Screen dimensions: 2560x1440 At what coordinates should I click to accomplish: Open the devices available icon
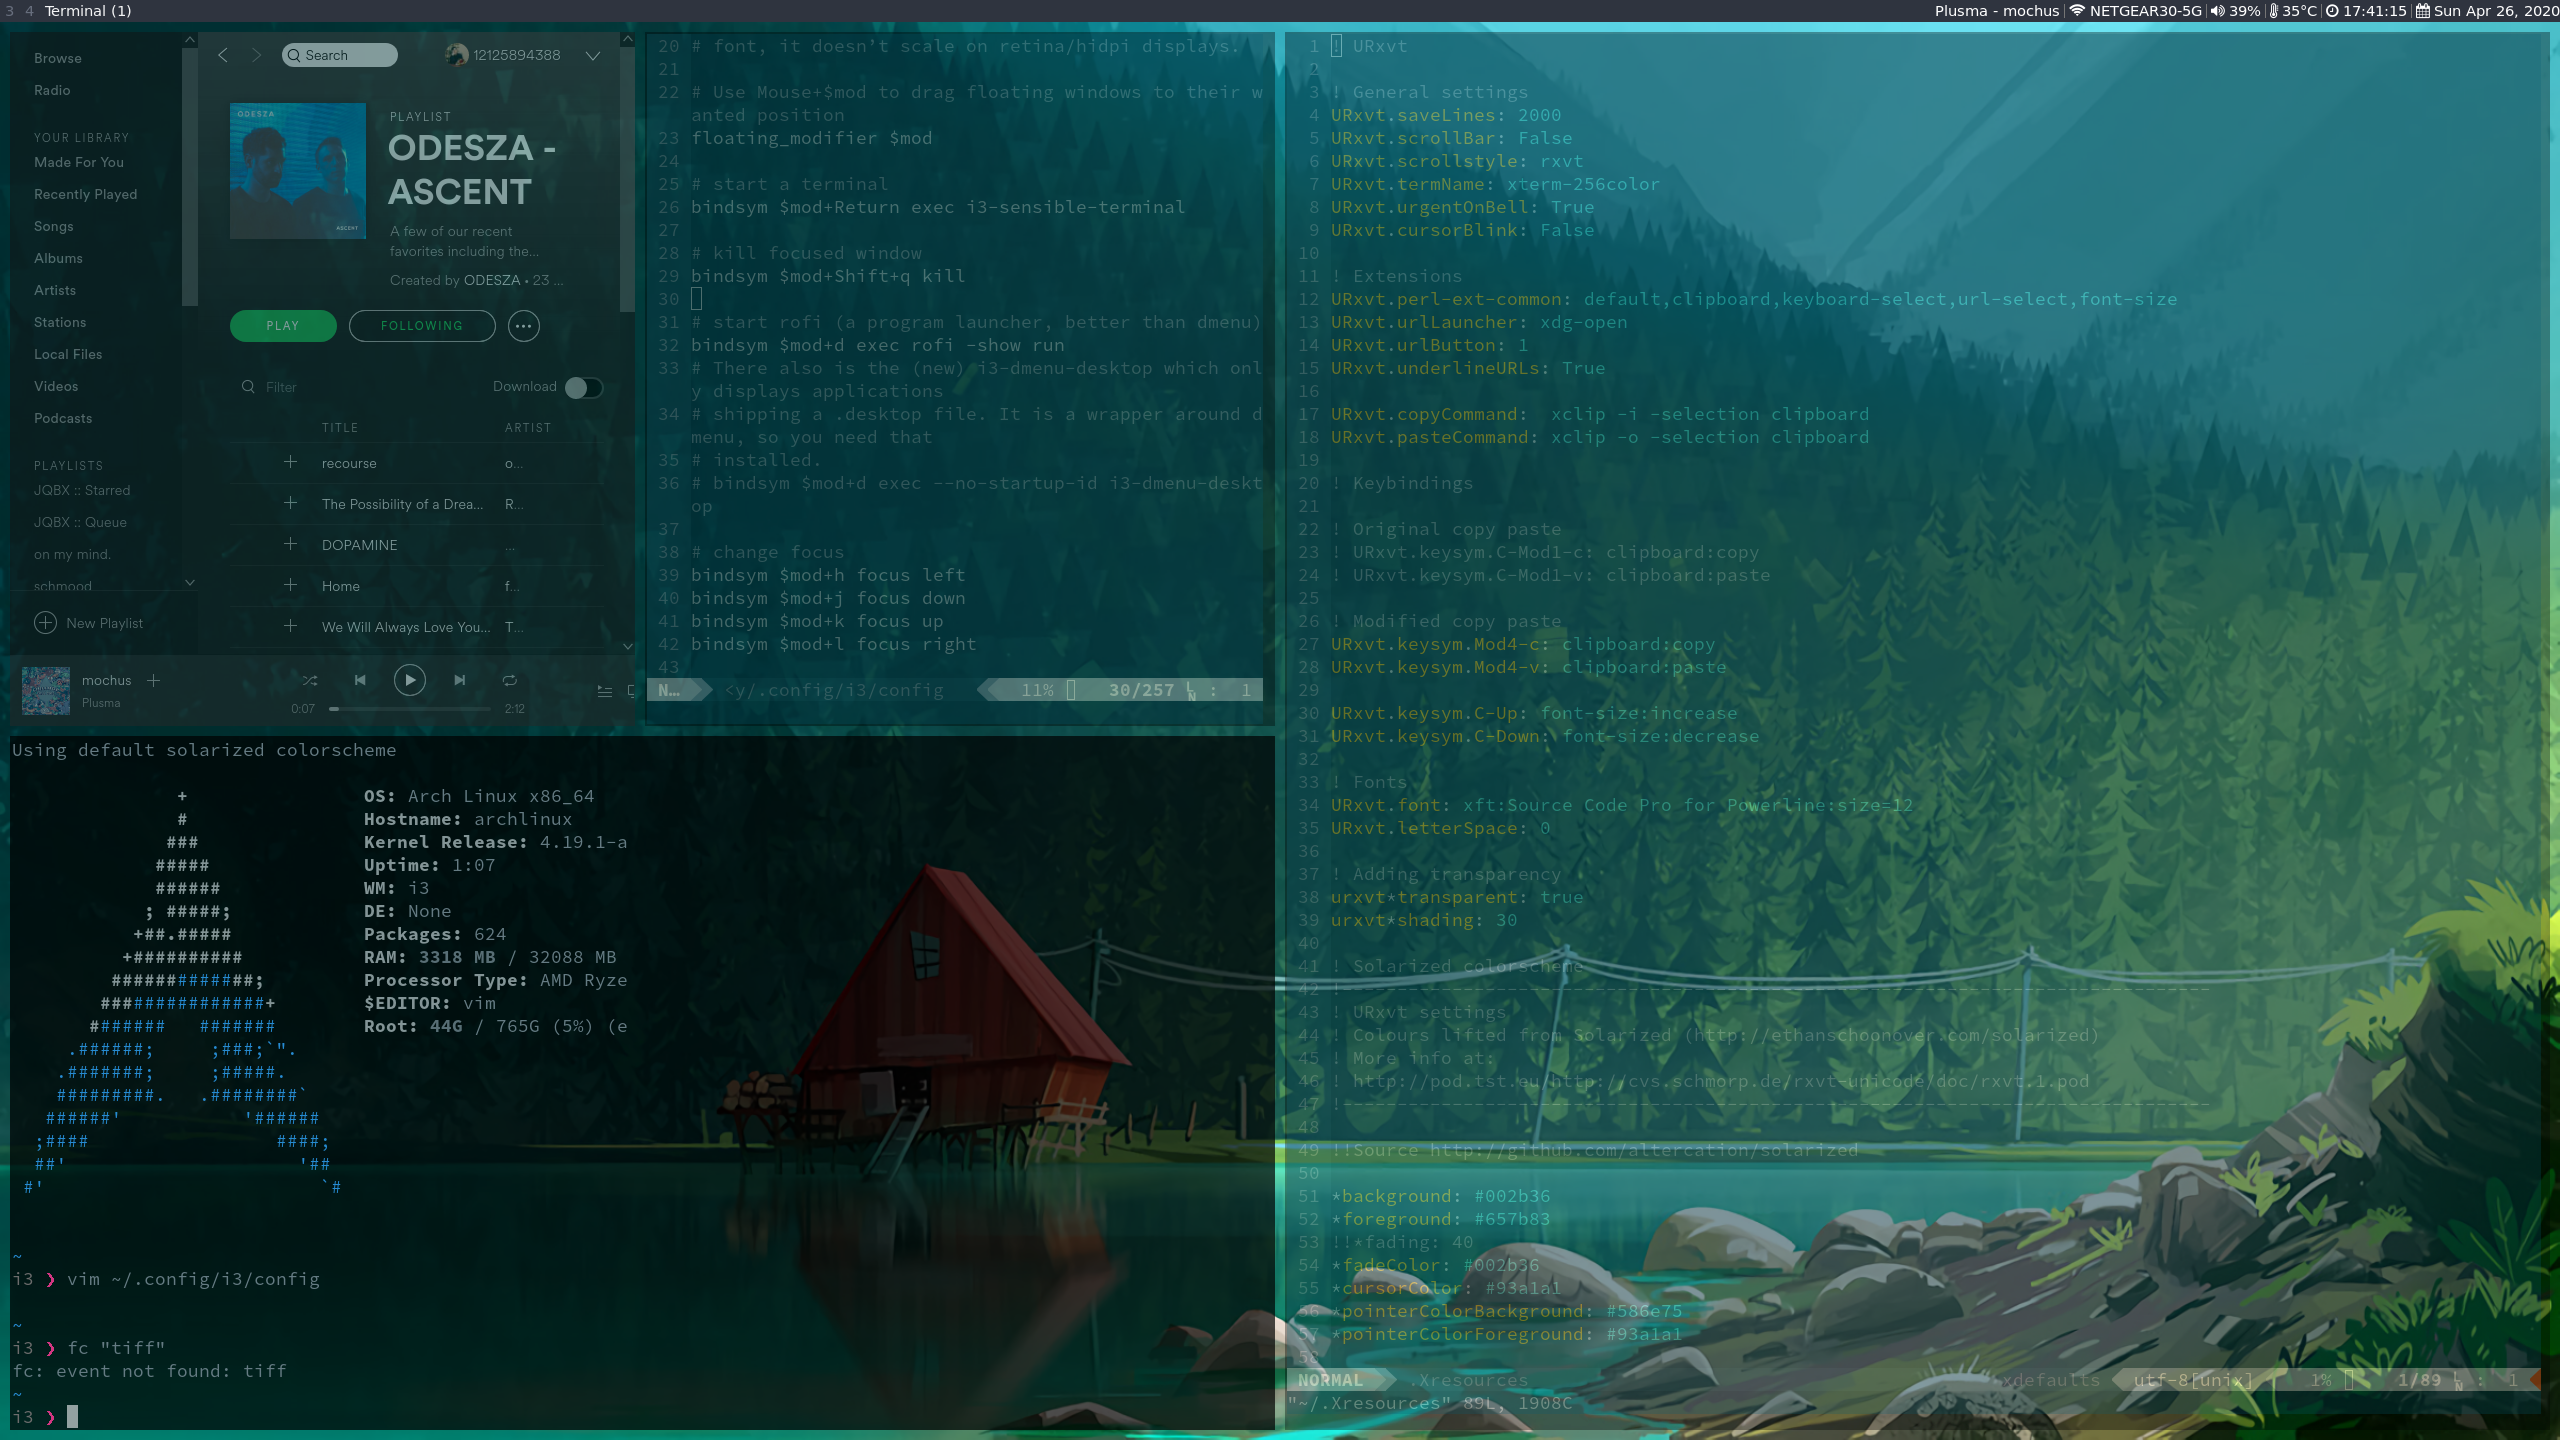click(x=631, y=691)
